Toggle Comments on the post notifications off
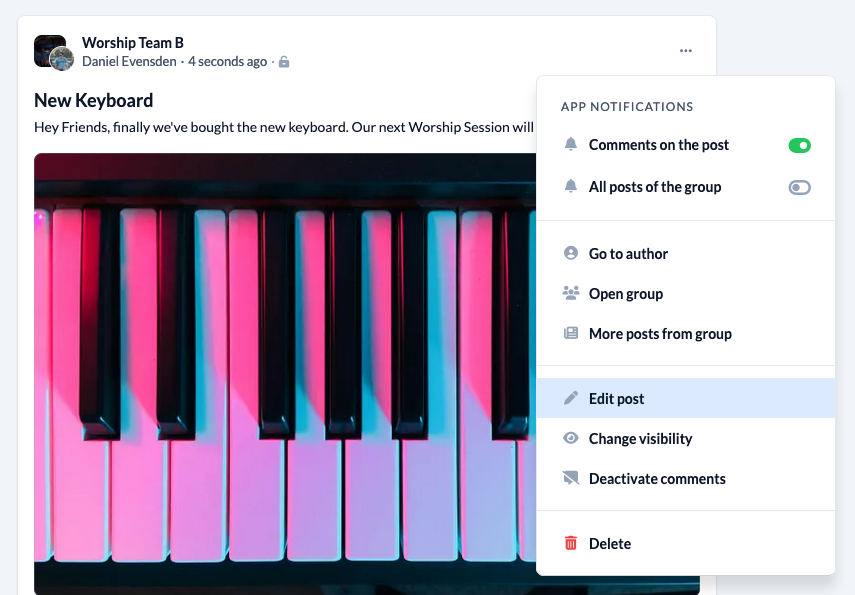 799,146
